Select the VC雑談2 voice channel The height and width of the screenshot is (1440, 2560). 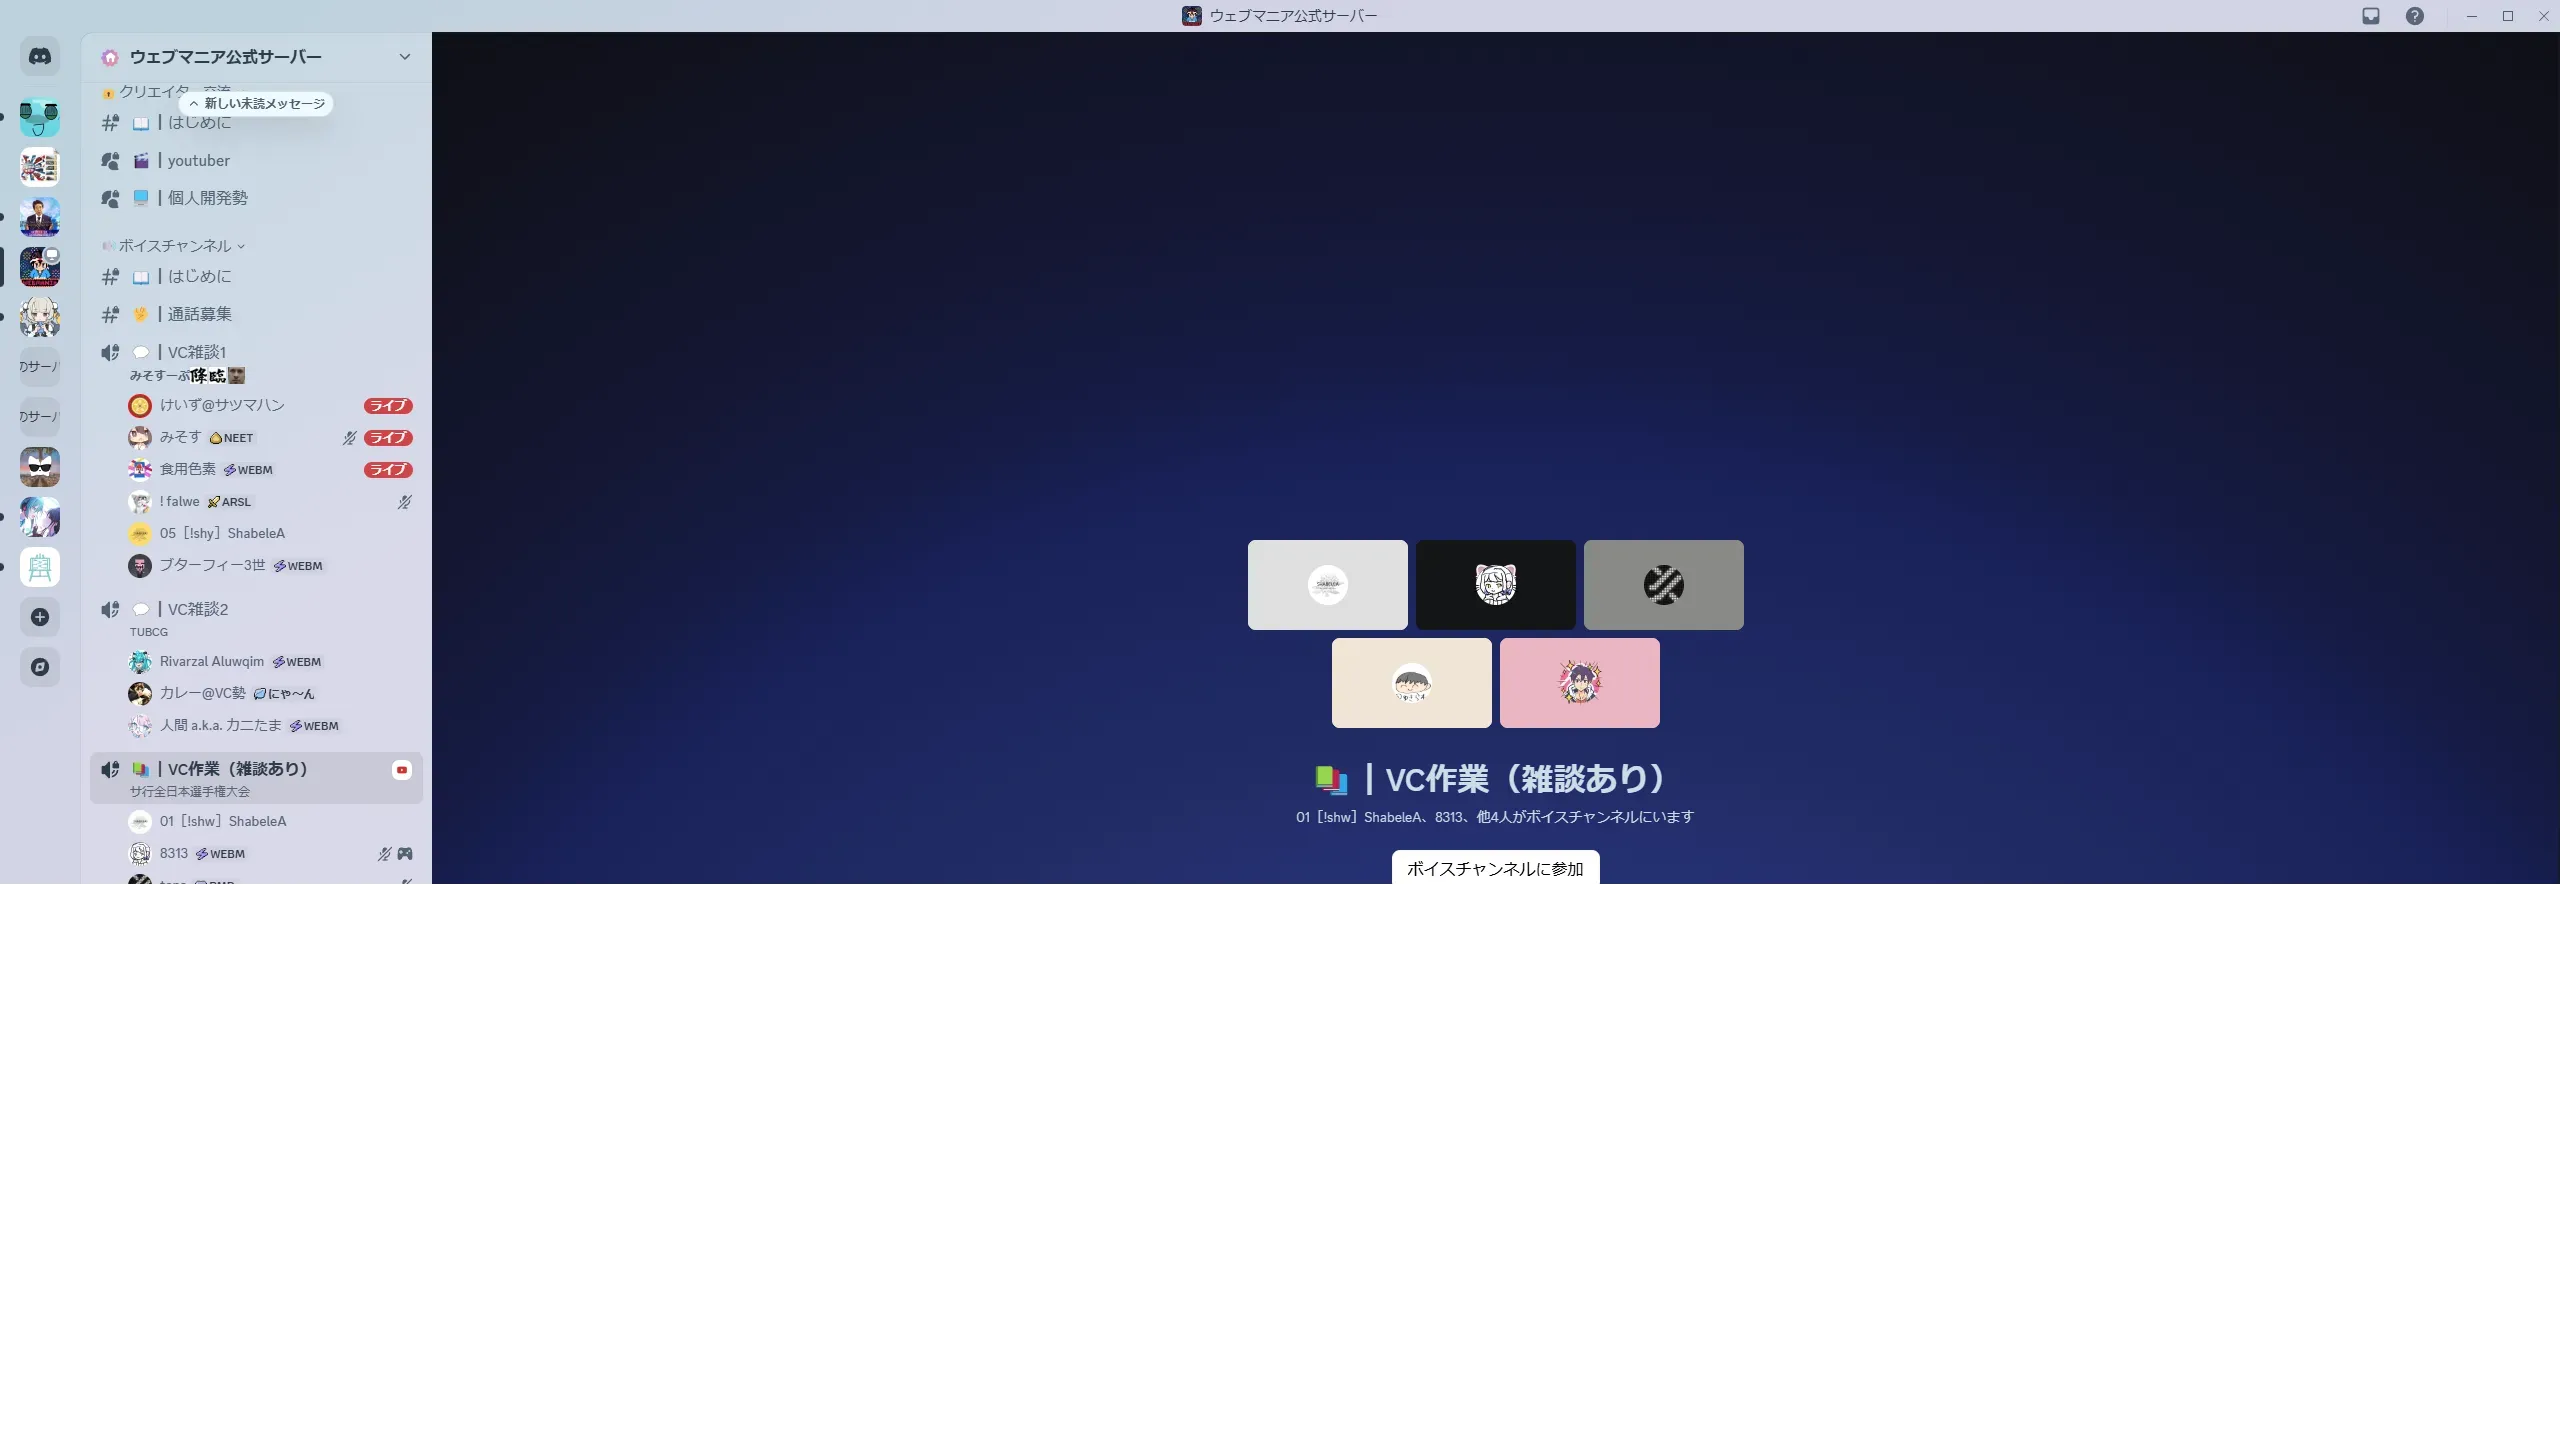click(198, 609)
